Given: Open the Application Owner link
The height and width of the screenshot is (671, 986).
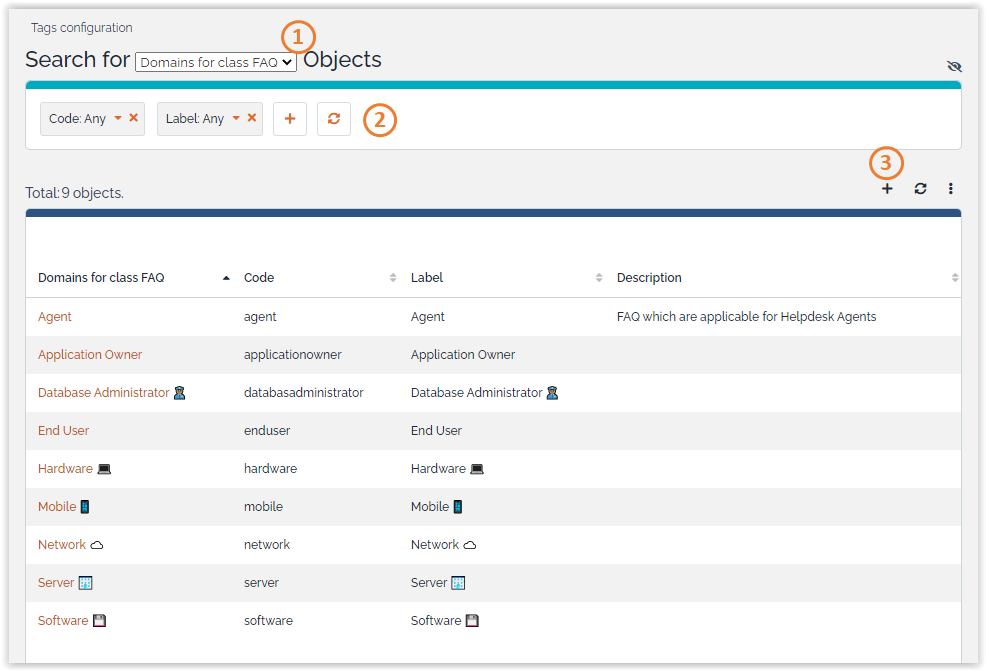Looking at the screenshot, I should pos(90,355).
